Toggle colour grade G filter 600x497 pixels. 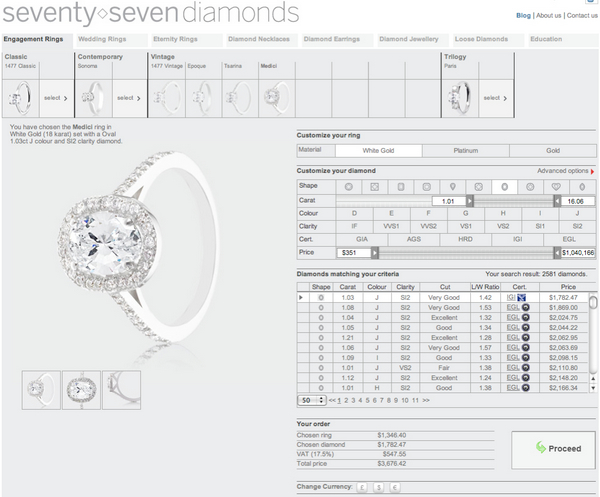(x=466, y=213)
